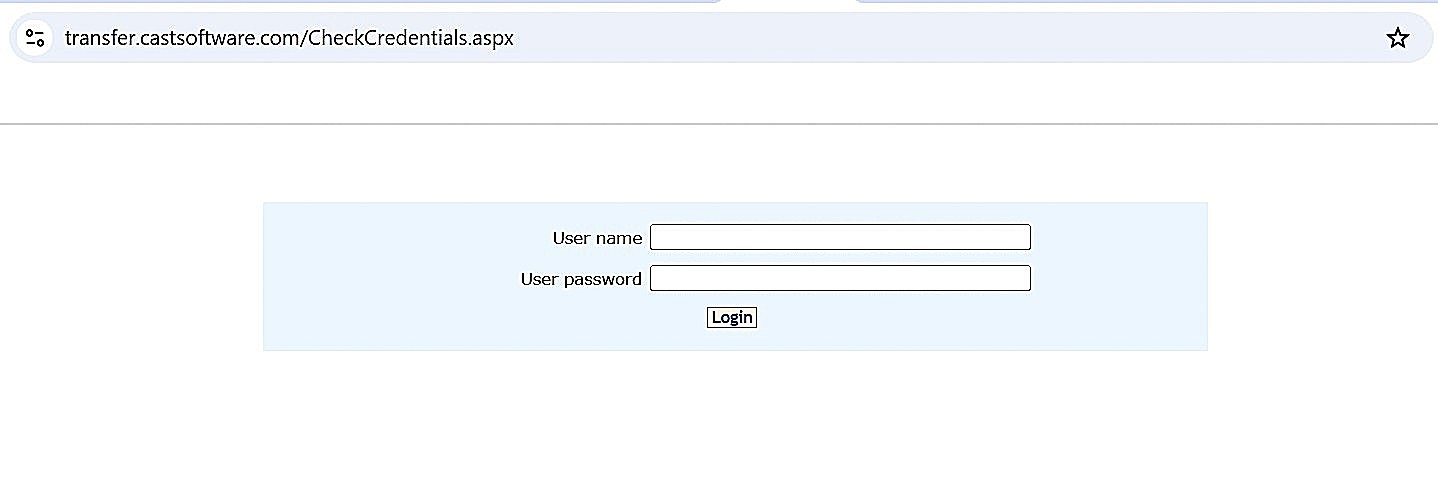
Task: Click the "transfer.castsoftware.com" domain in the URL
Action: coord(181,38)
